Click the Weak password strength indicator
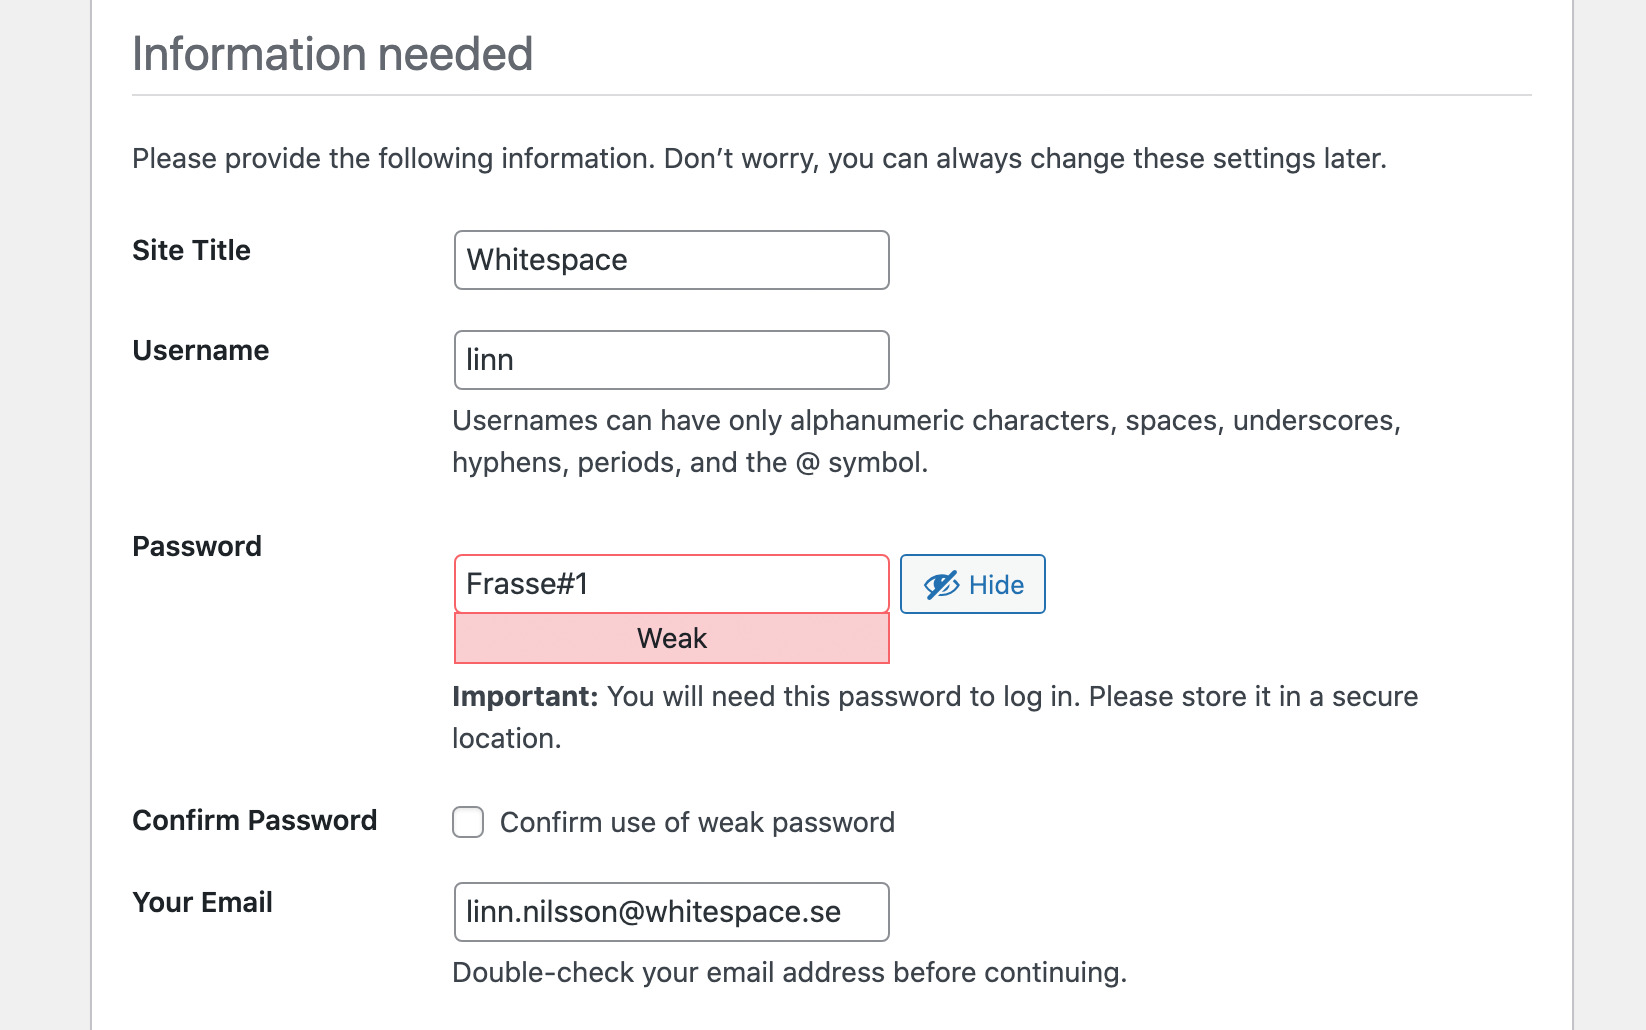This screenshot has height=1030, width=1646. point(671,639)
